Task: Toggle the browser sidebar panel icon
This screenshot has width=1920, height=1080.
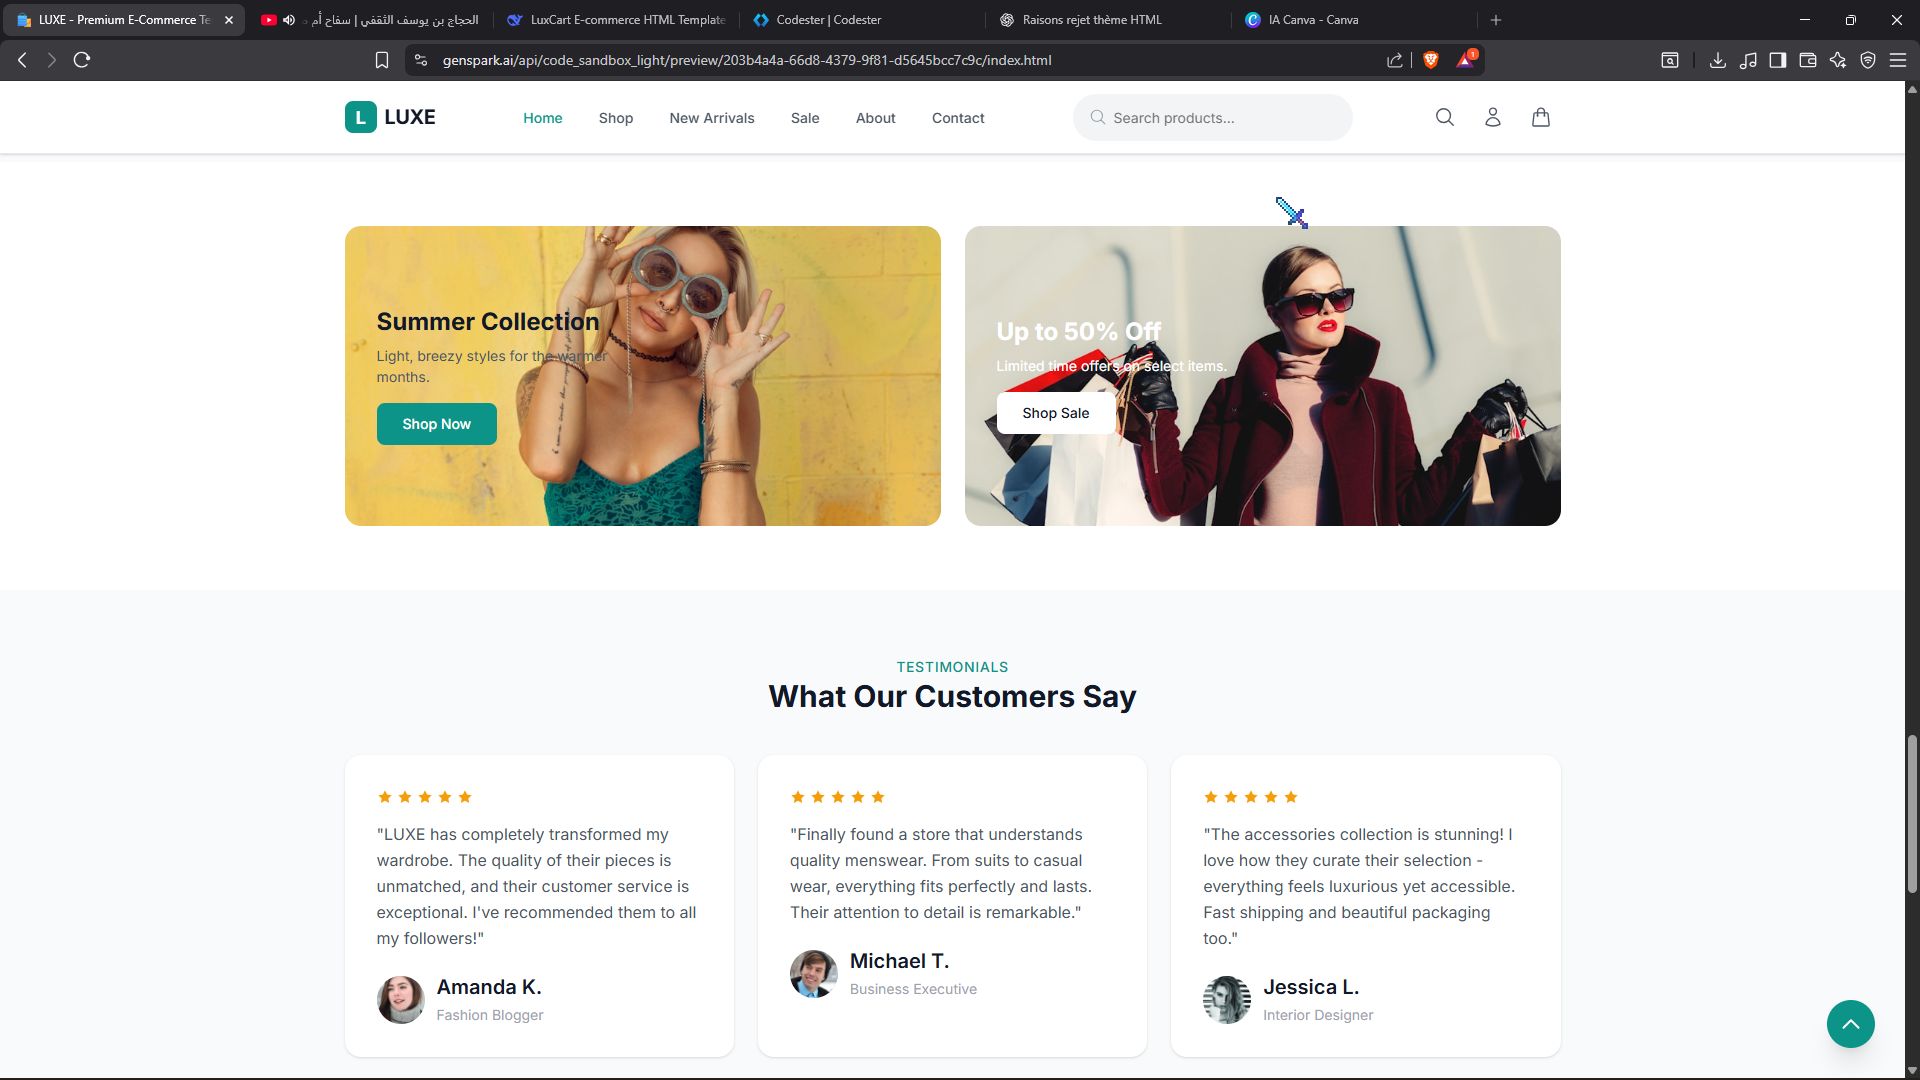Action: tap(1777, 60)
